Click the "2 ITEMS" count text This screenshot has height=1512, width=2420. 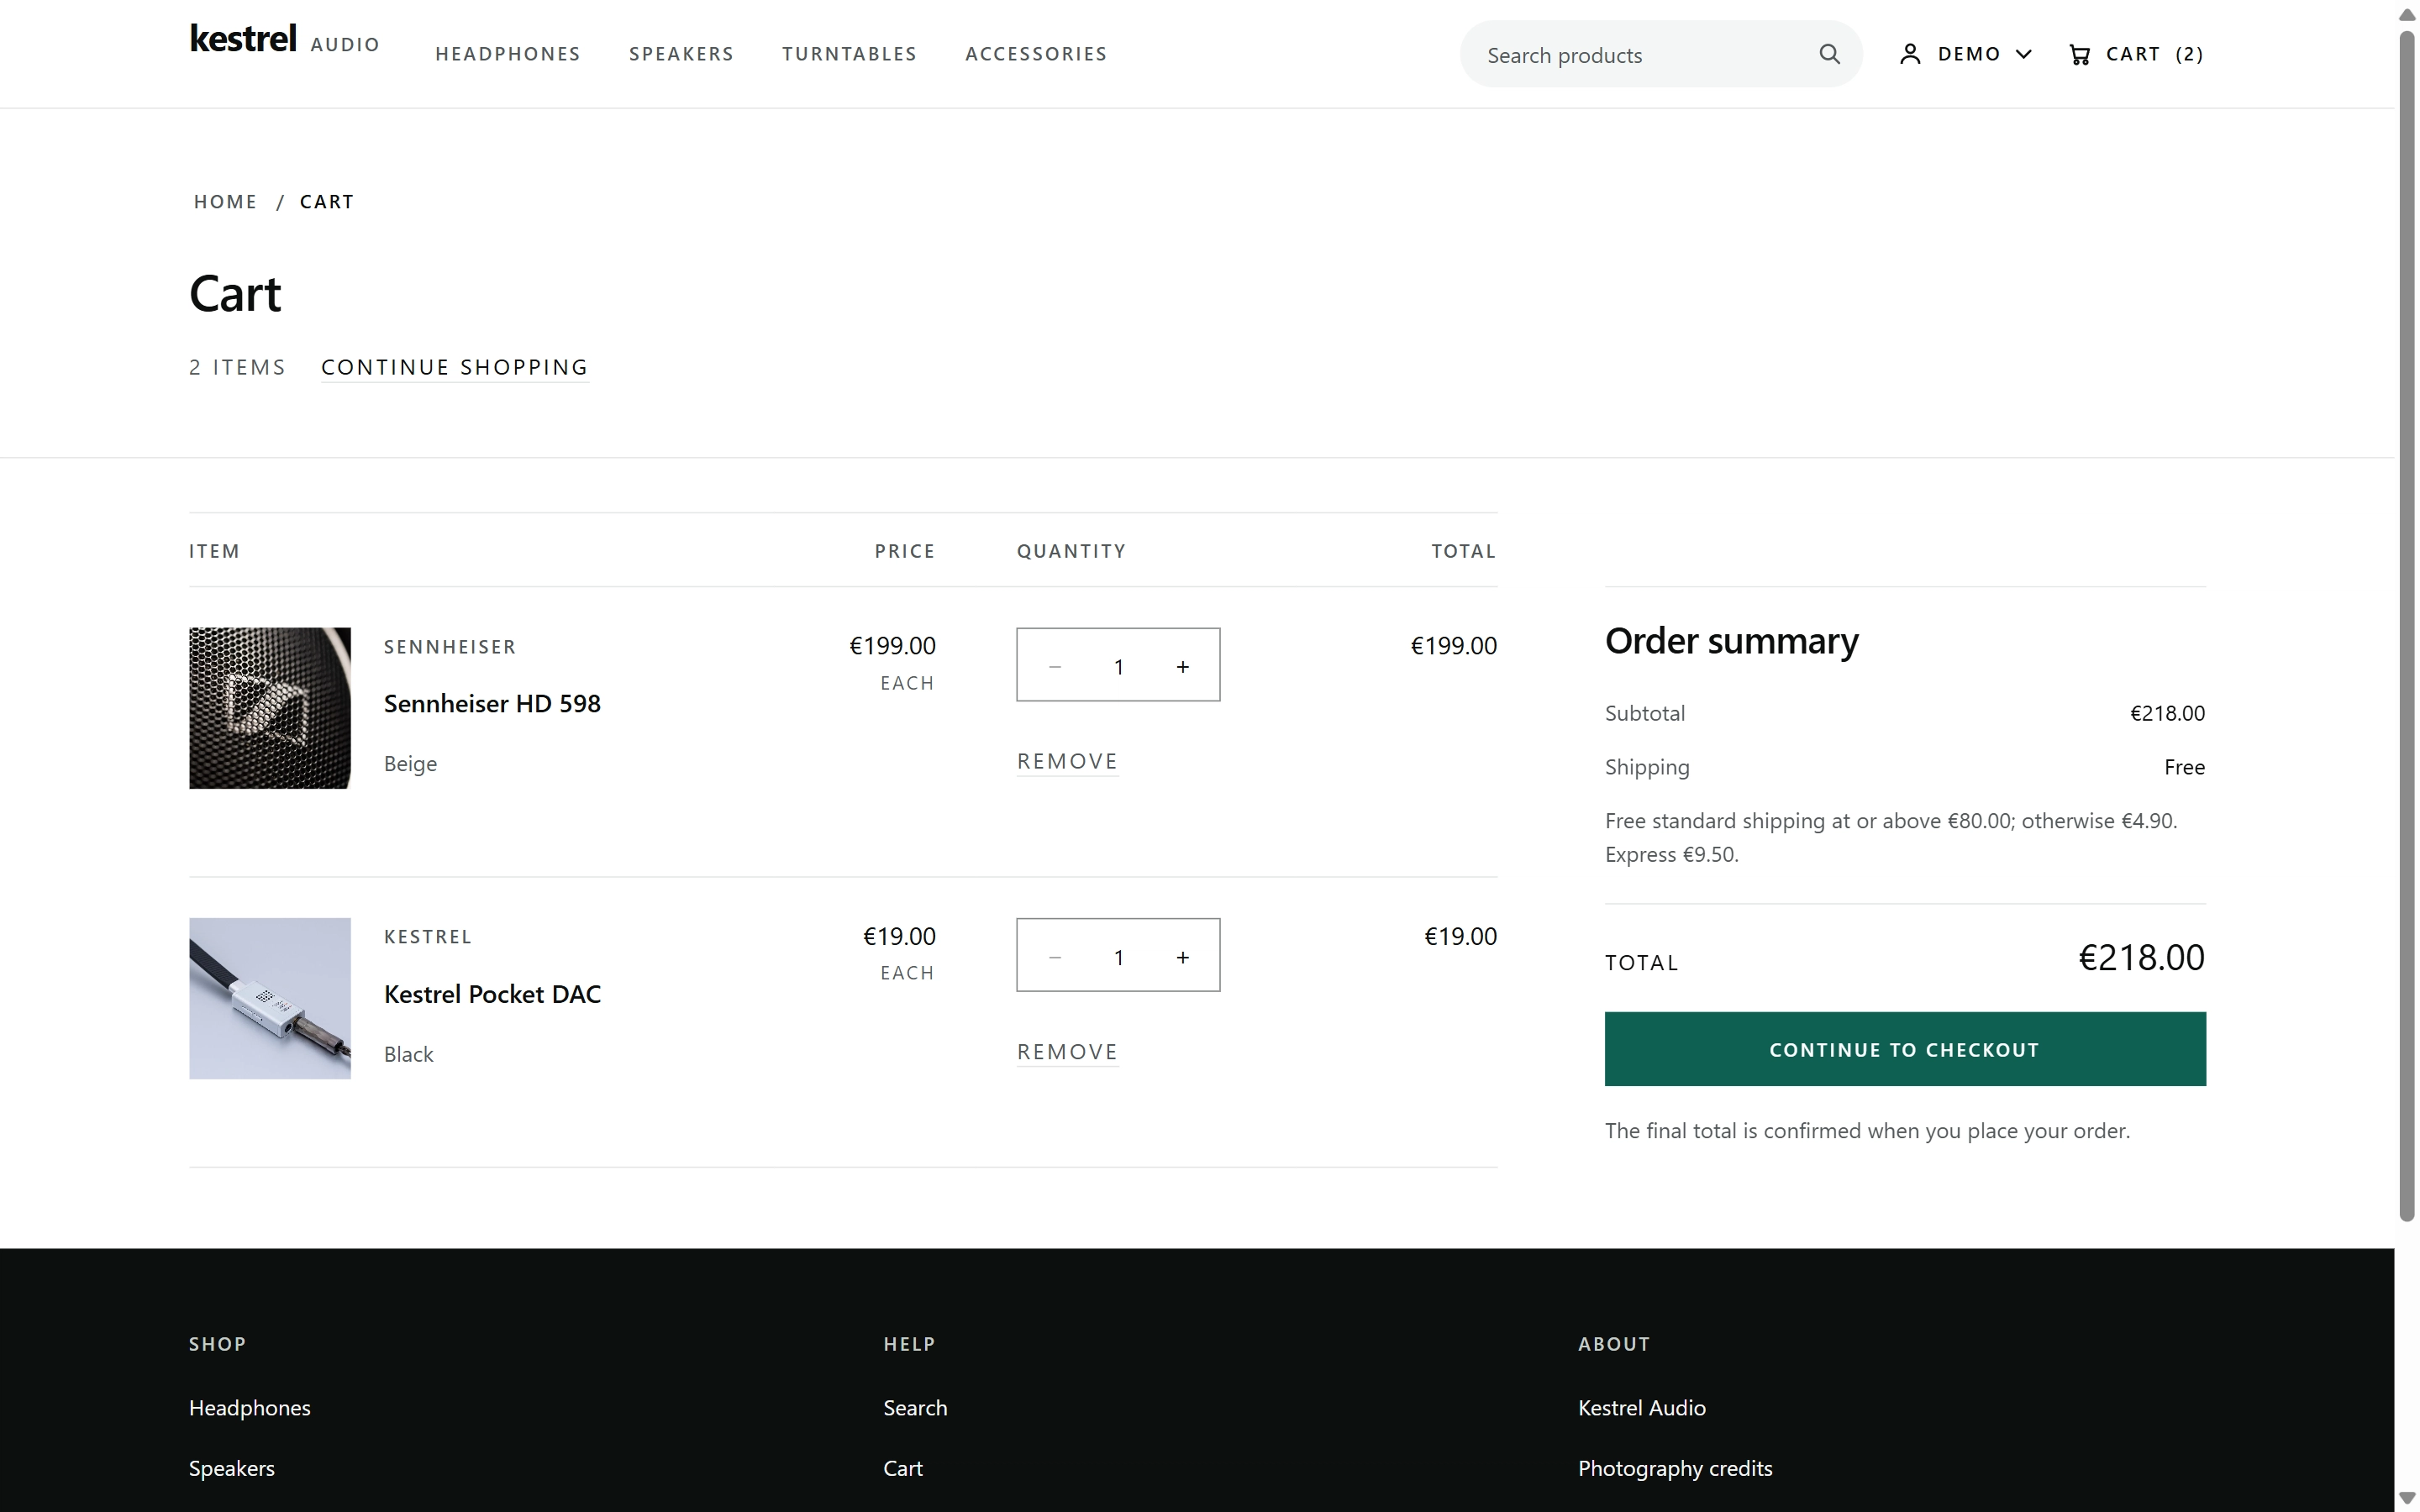coord(237,367)
